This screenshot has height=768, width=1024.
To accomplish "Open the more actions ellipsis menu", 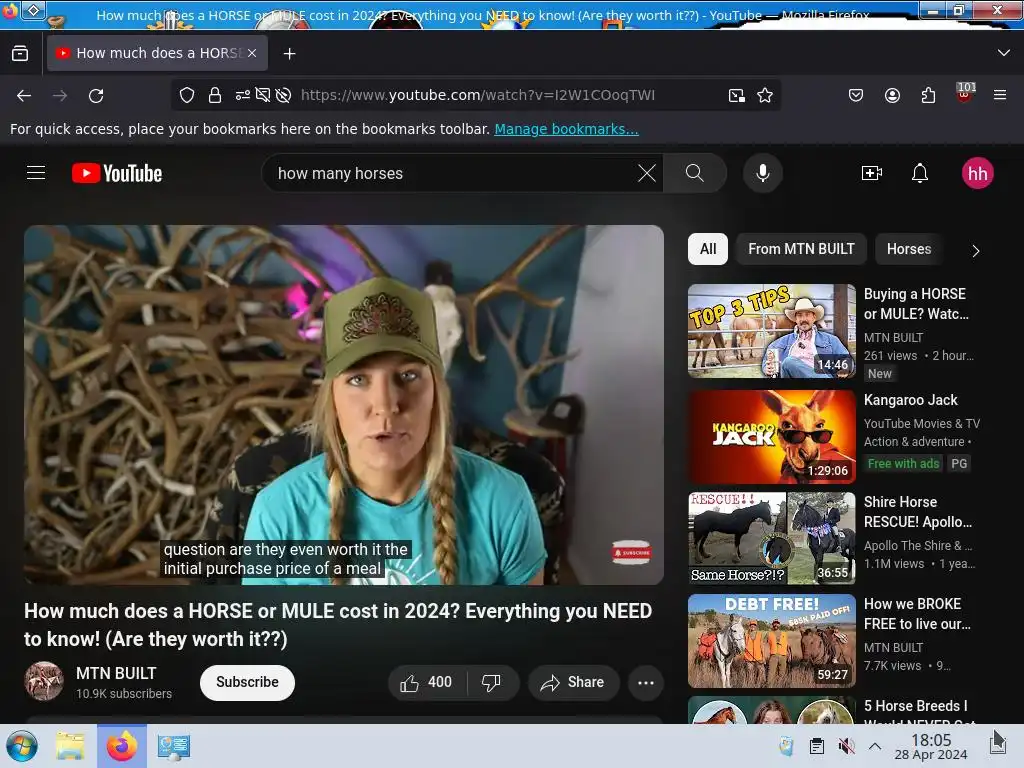I will pyautogui.click(x=646, y=682).
